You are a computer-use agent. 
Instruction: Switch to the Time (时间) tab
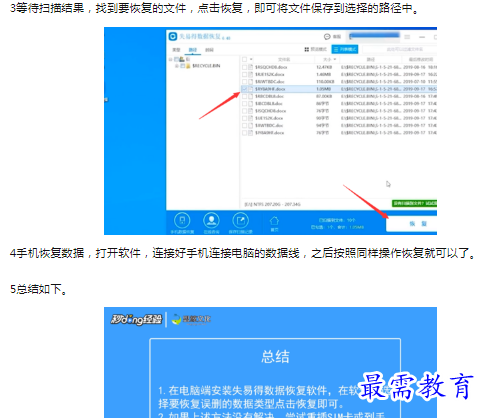[209, 50]
